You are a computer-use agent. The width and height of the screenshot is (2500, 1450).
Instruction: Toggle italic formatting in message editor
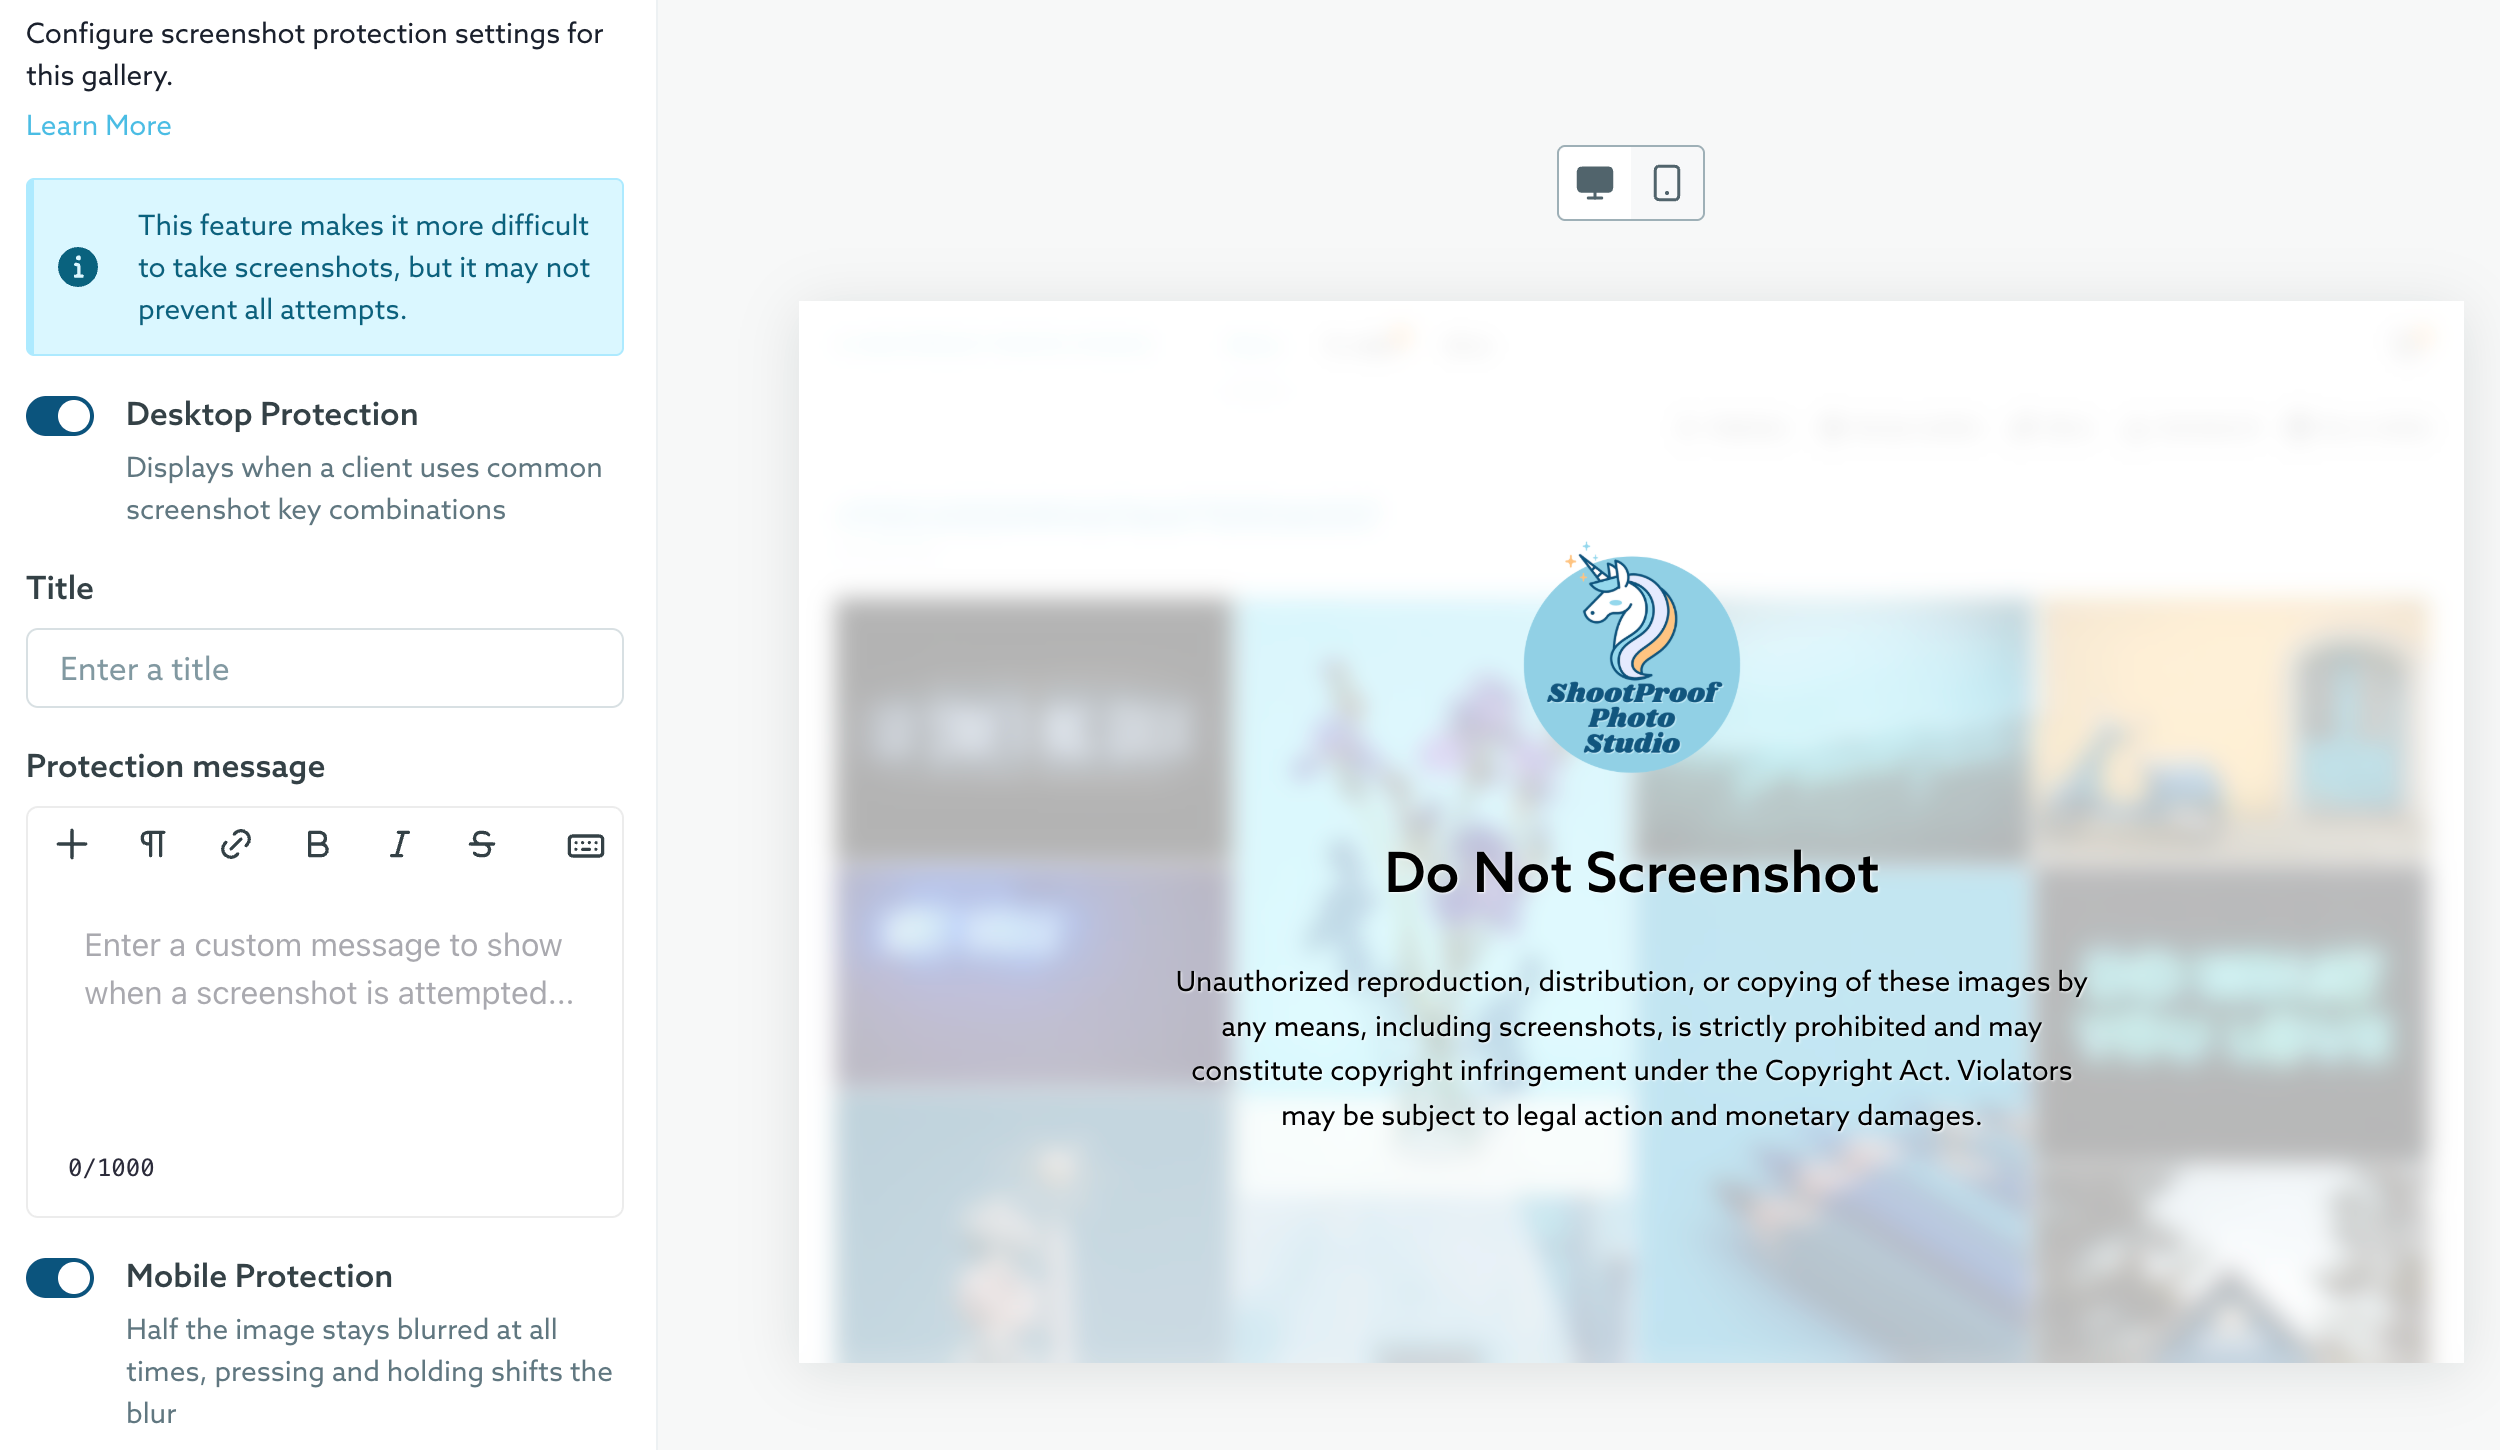coord(399,845)
